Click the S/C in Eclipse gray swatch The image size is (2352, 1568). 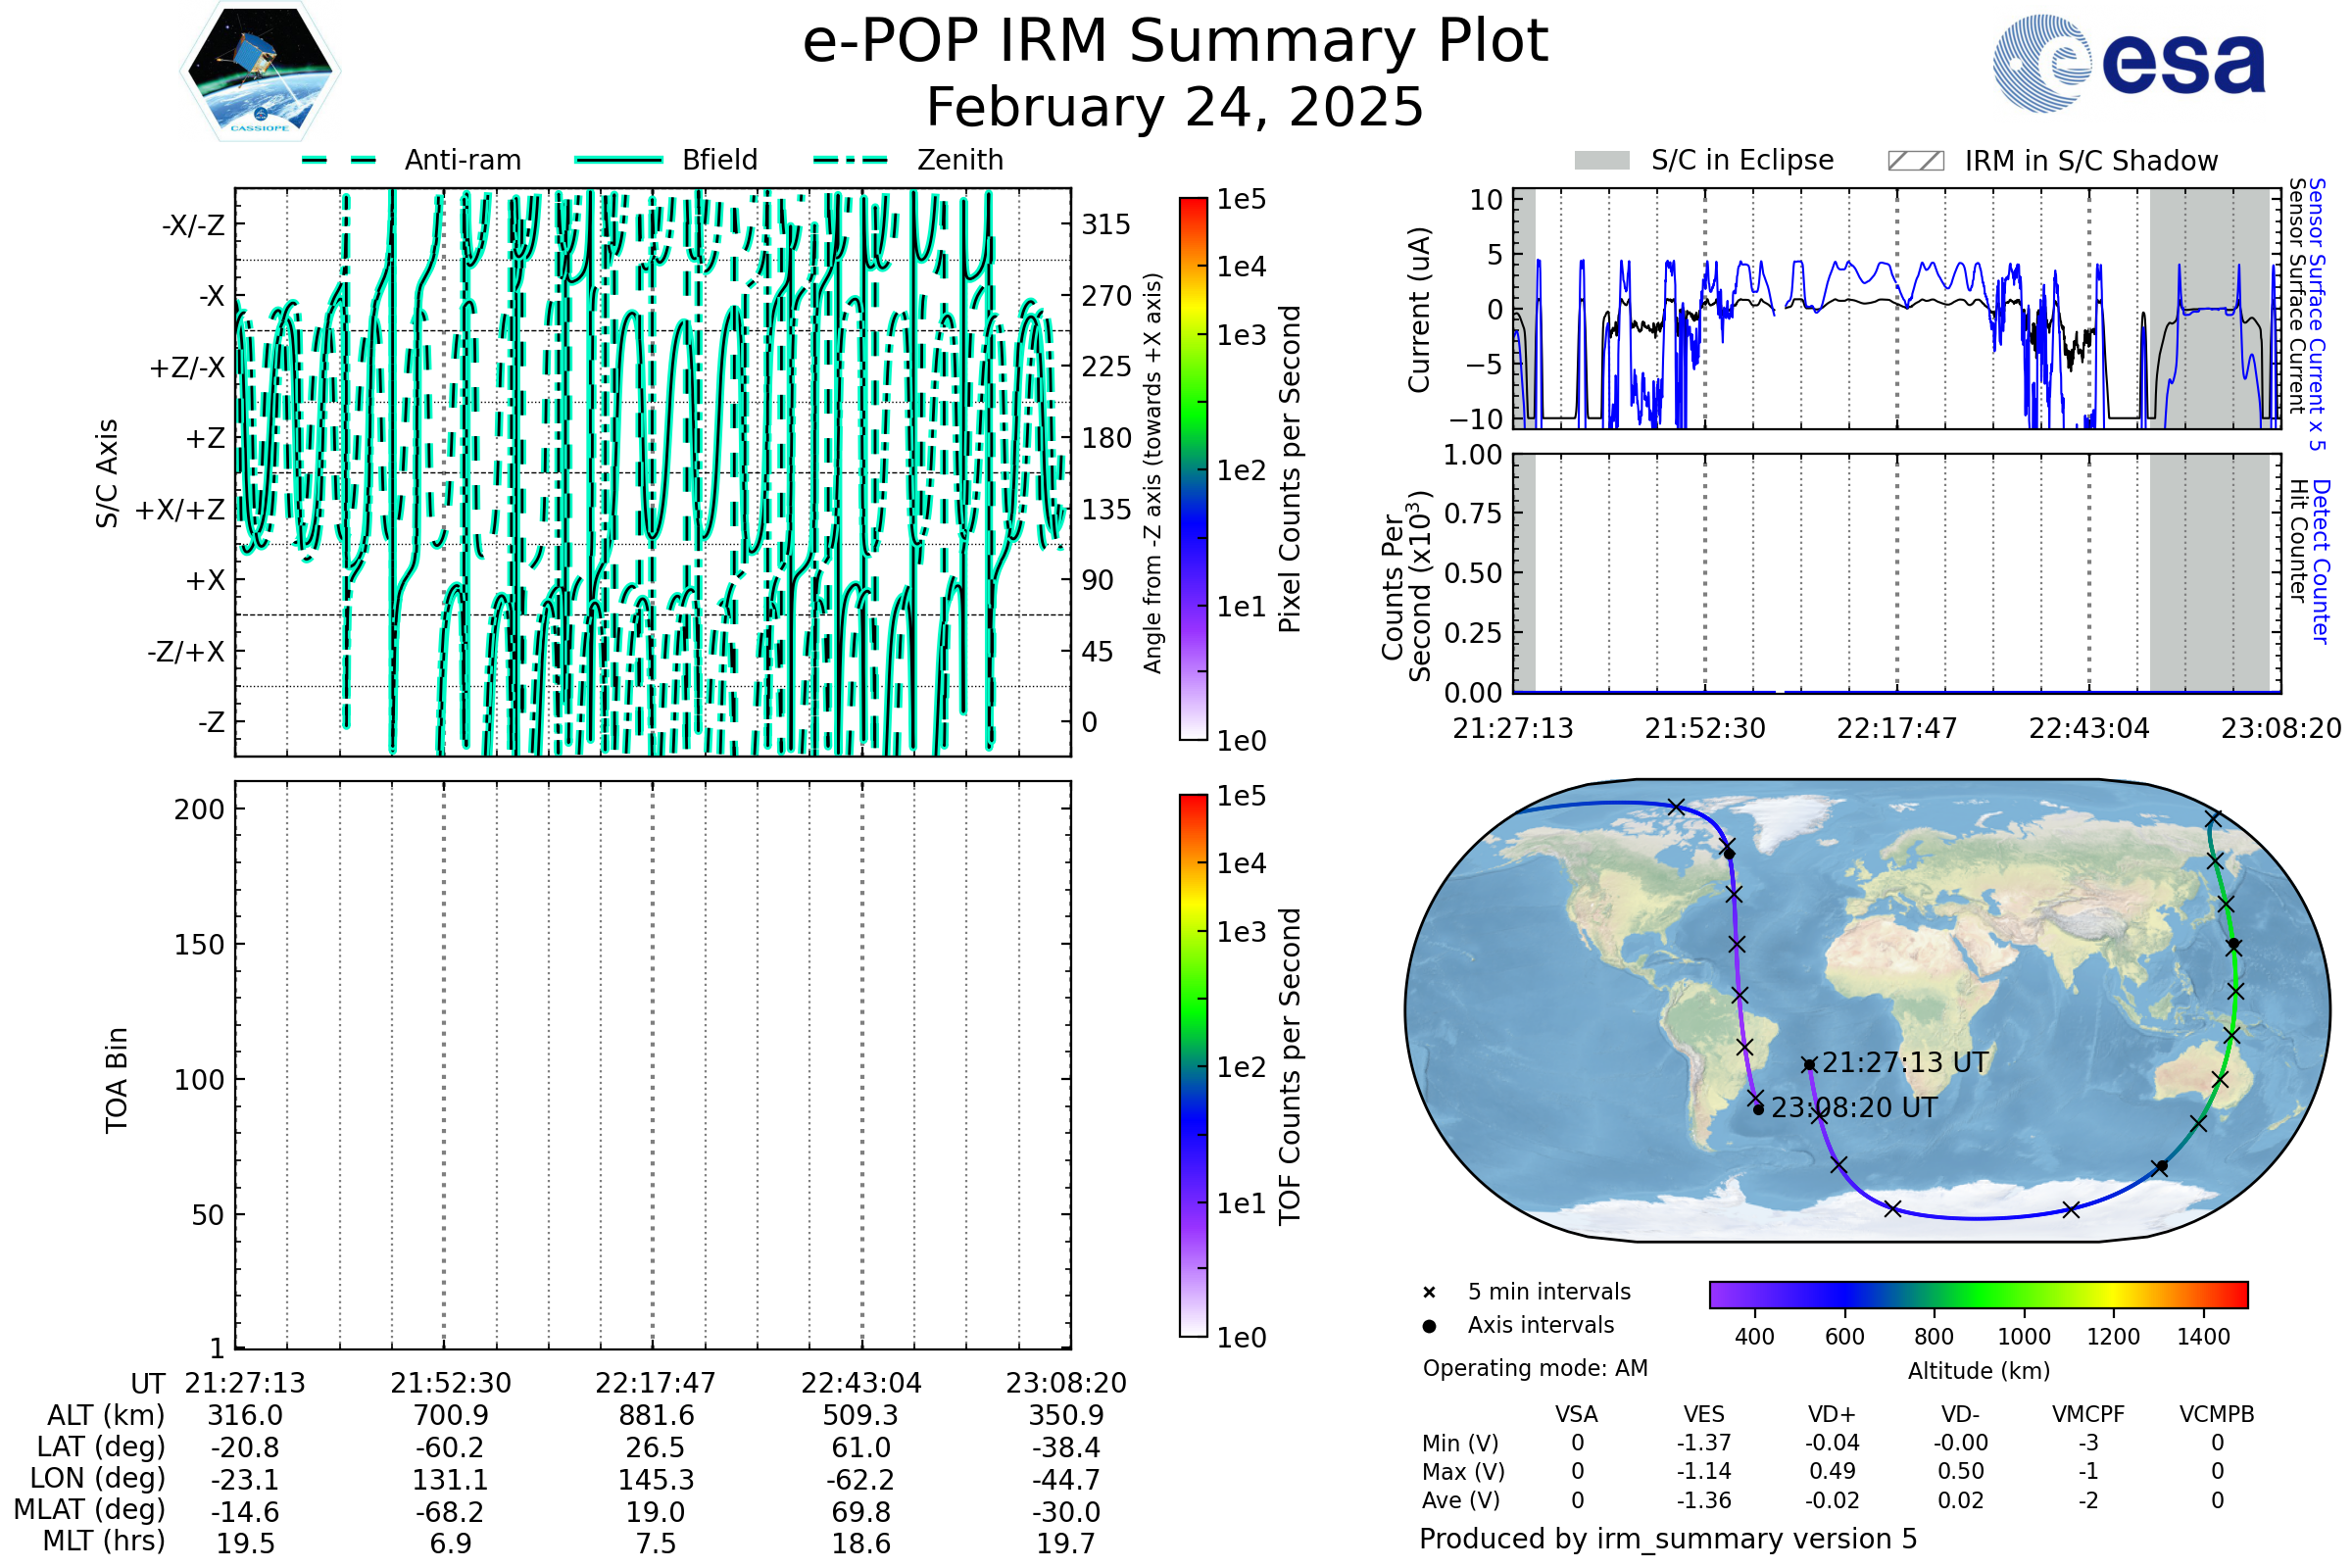[1601, 161]
